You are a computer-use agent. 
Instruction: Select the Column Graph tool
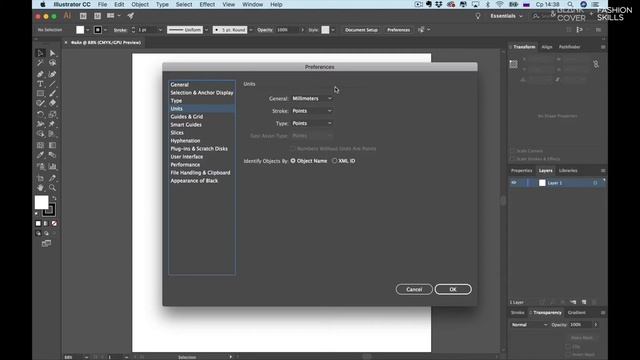53,167
